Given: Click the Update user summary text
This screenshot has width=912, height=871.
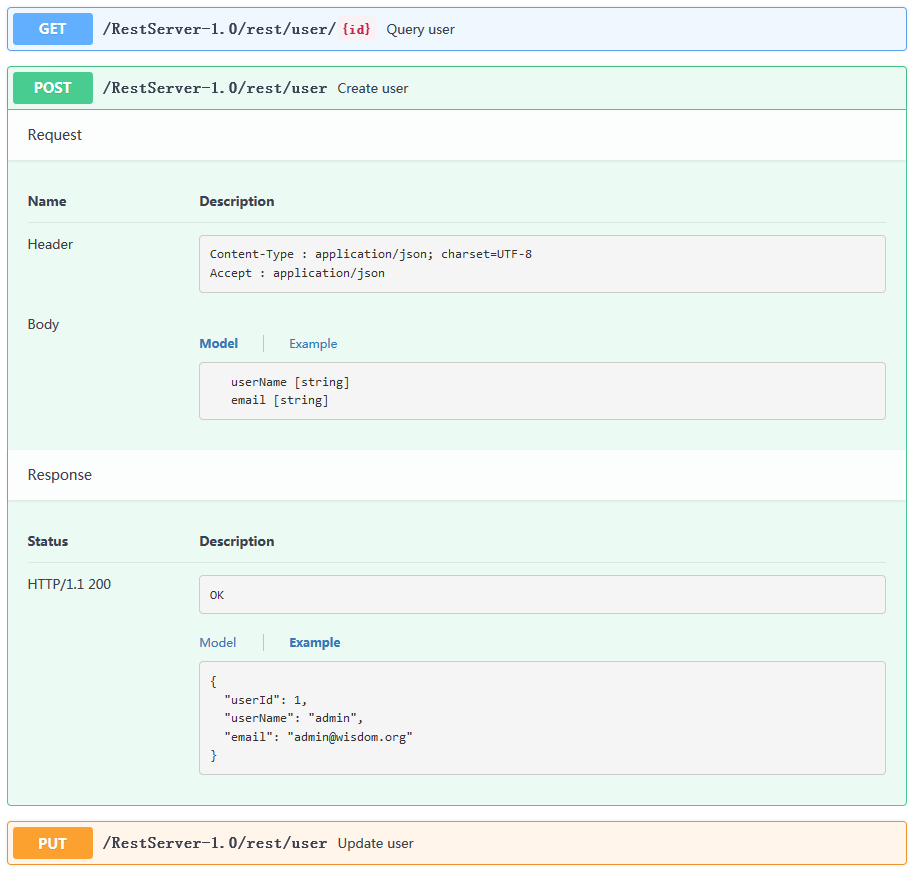Looking at the screenshot, I should tap(376, 844).
